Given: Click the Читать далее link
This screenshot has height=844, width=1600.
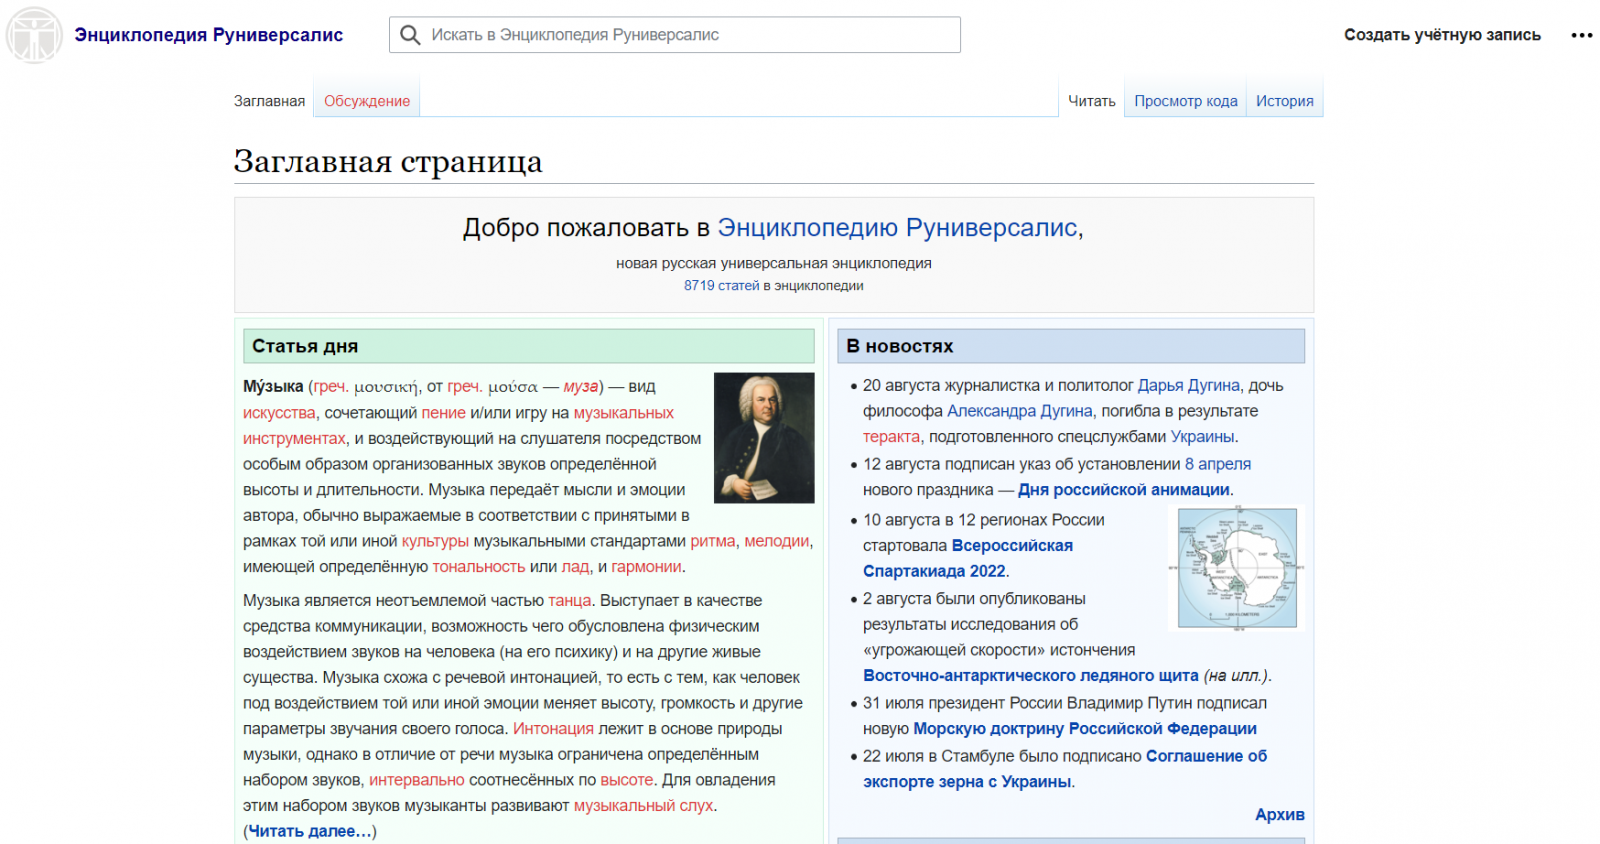Looking at the screenshot, I should pos(310,831).
